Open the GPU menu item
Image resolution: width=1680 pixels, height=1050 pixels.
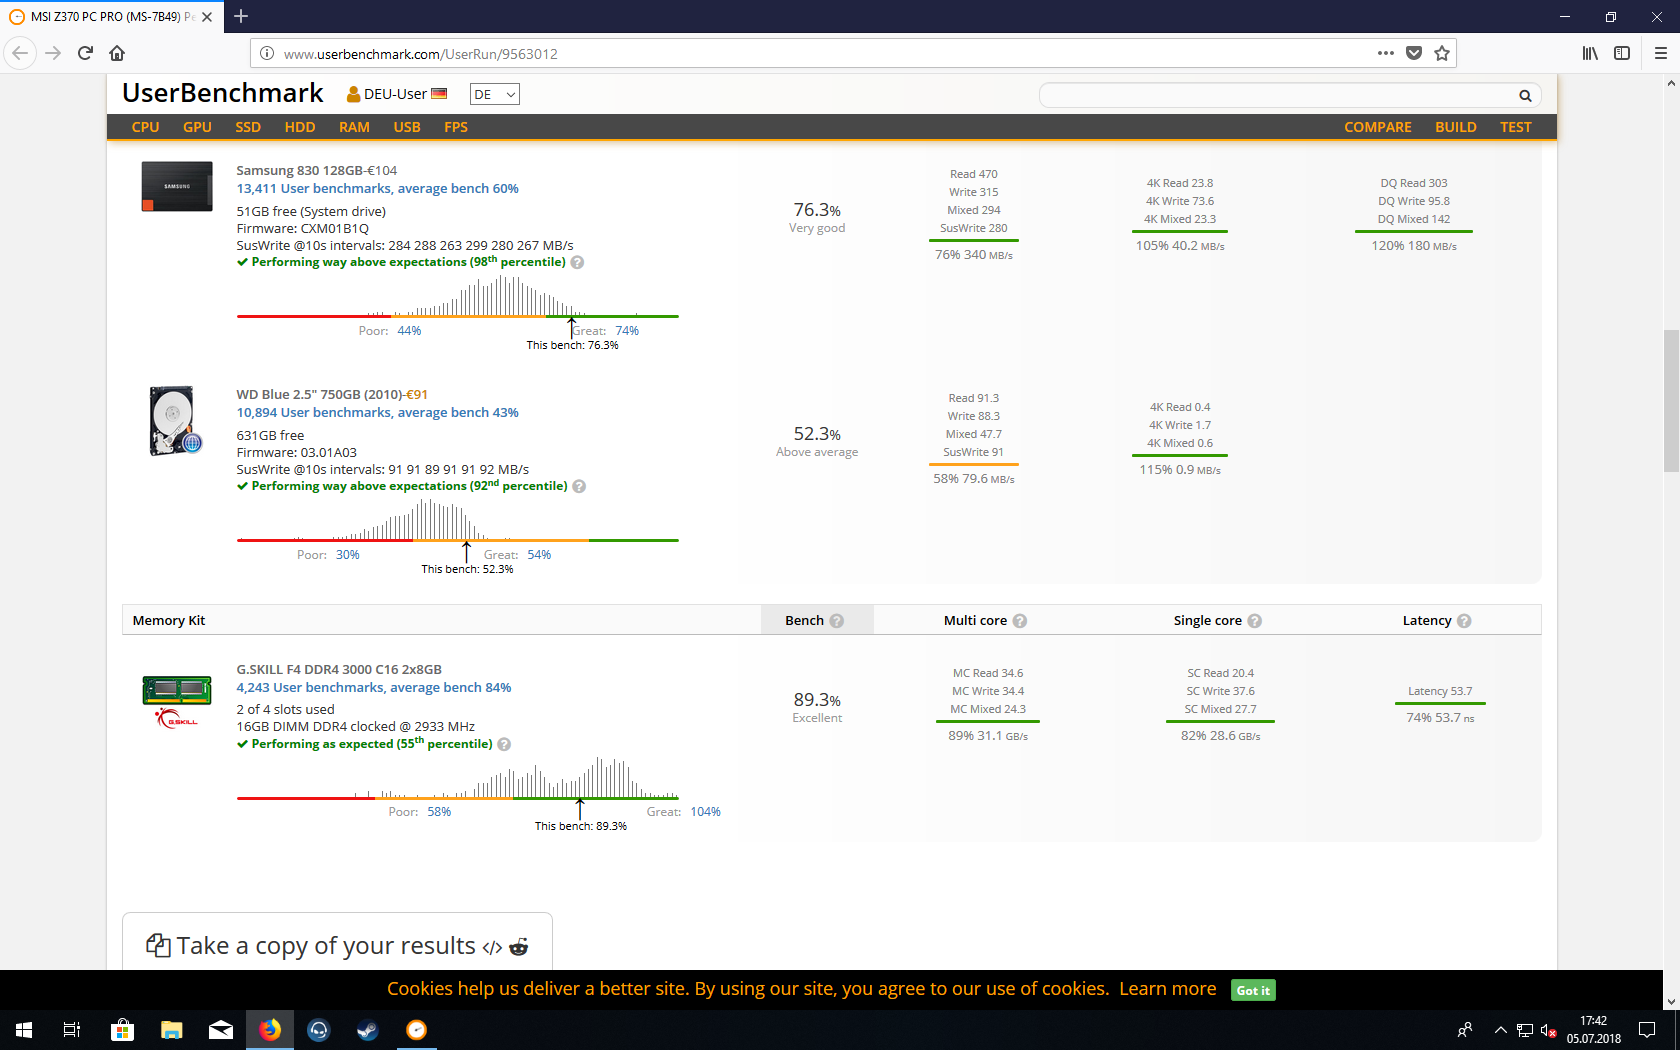[x=197, y=127]
